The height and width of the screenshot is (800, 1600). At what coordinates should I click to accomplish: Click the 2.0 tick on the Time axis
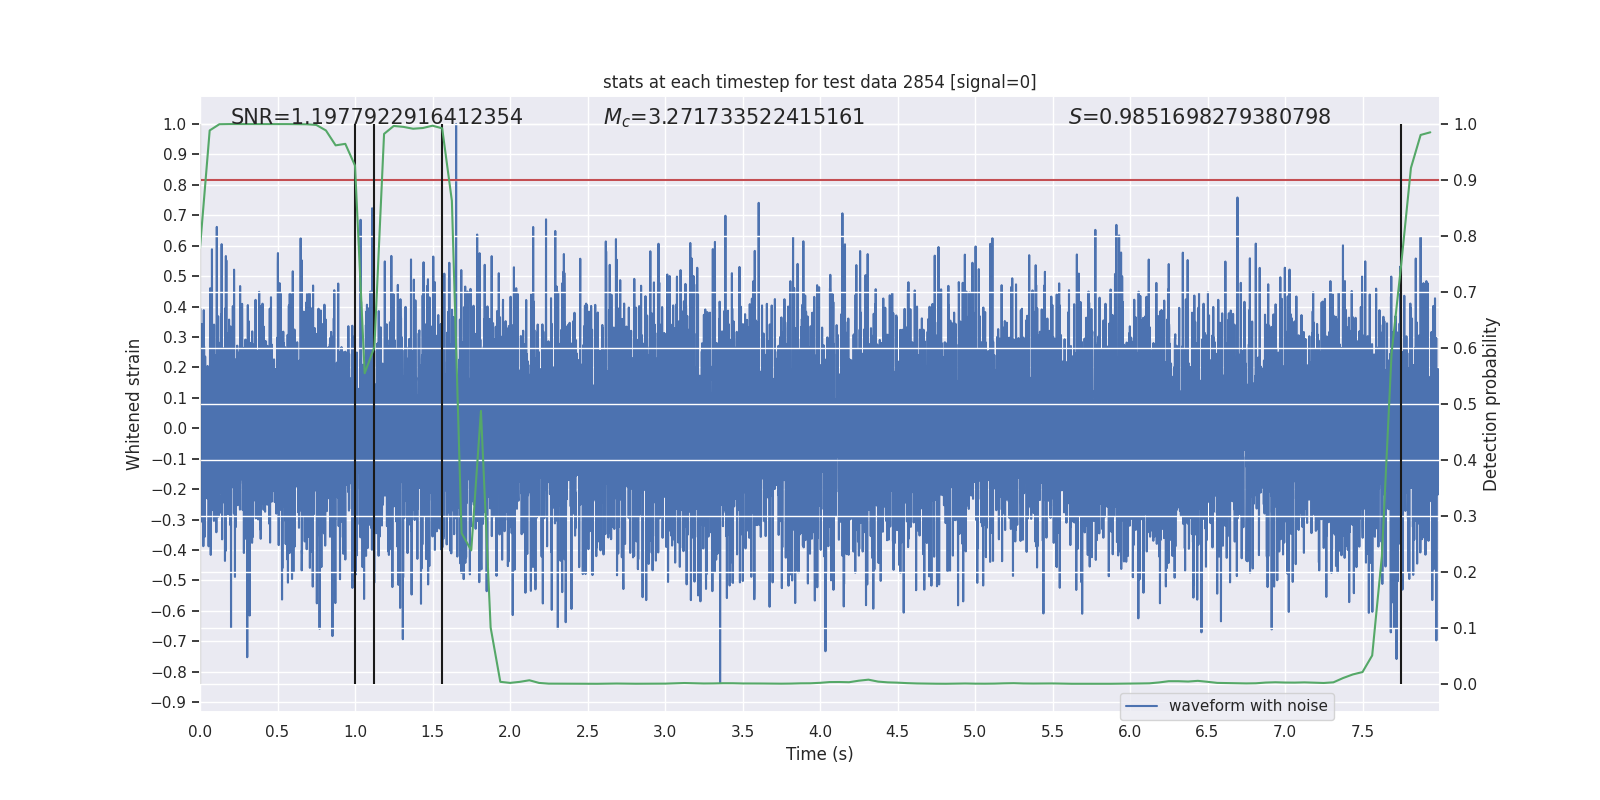click(x=510, y=731)
